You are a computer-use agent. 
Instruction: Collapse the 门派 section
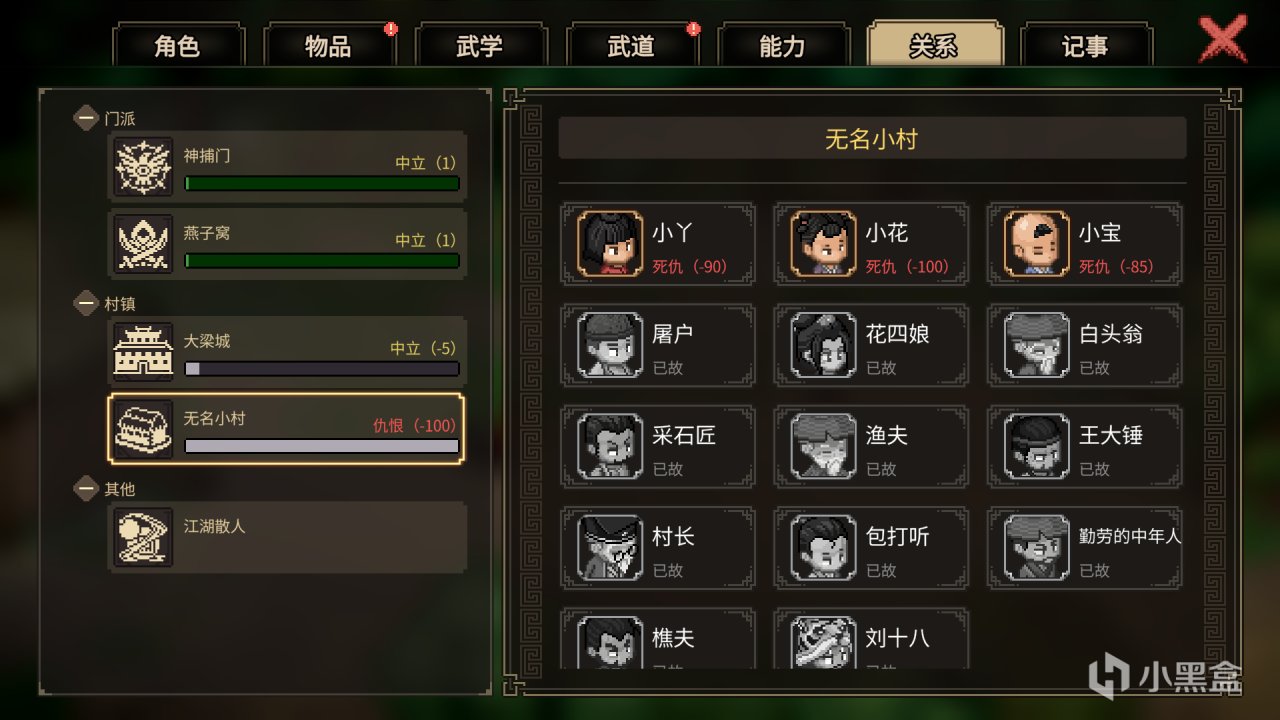click(86, 118)
